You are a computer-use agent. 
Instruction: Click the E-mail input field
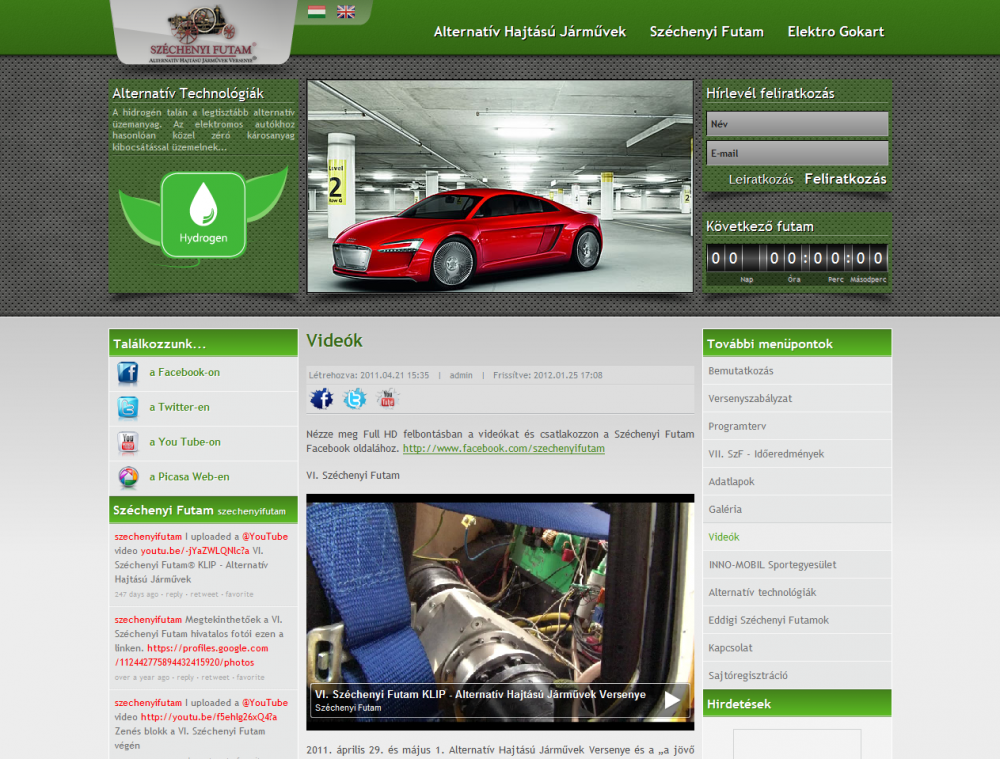coord(797,153)
